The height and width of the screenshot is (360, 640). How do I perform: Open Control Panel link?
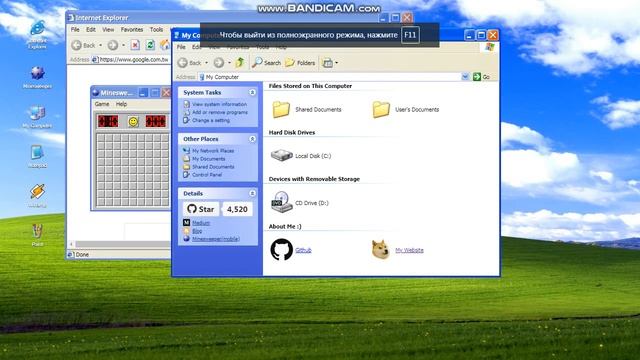click(207, 175)
